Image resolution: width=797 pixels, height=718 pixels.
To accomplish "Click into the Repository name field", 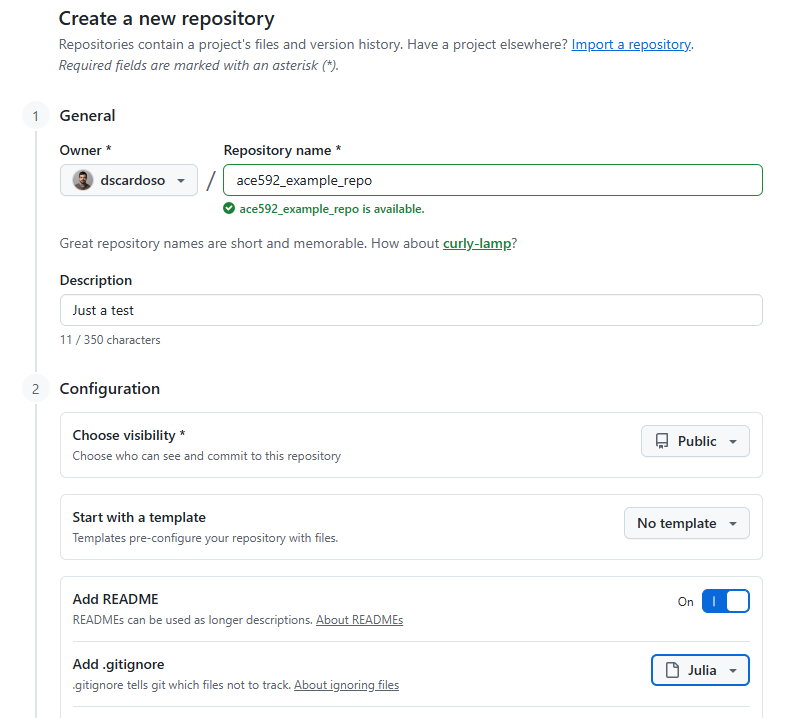I will point(492,180).
